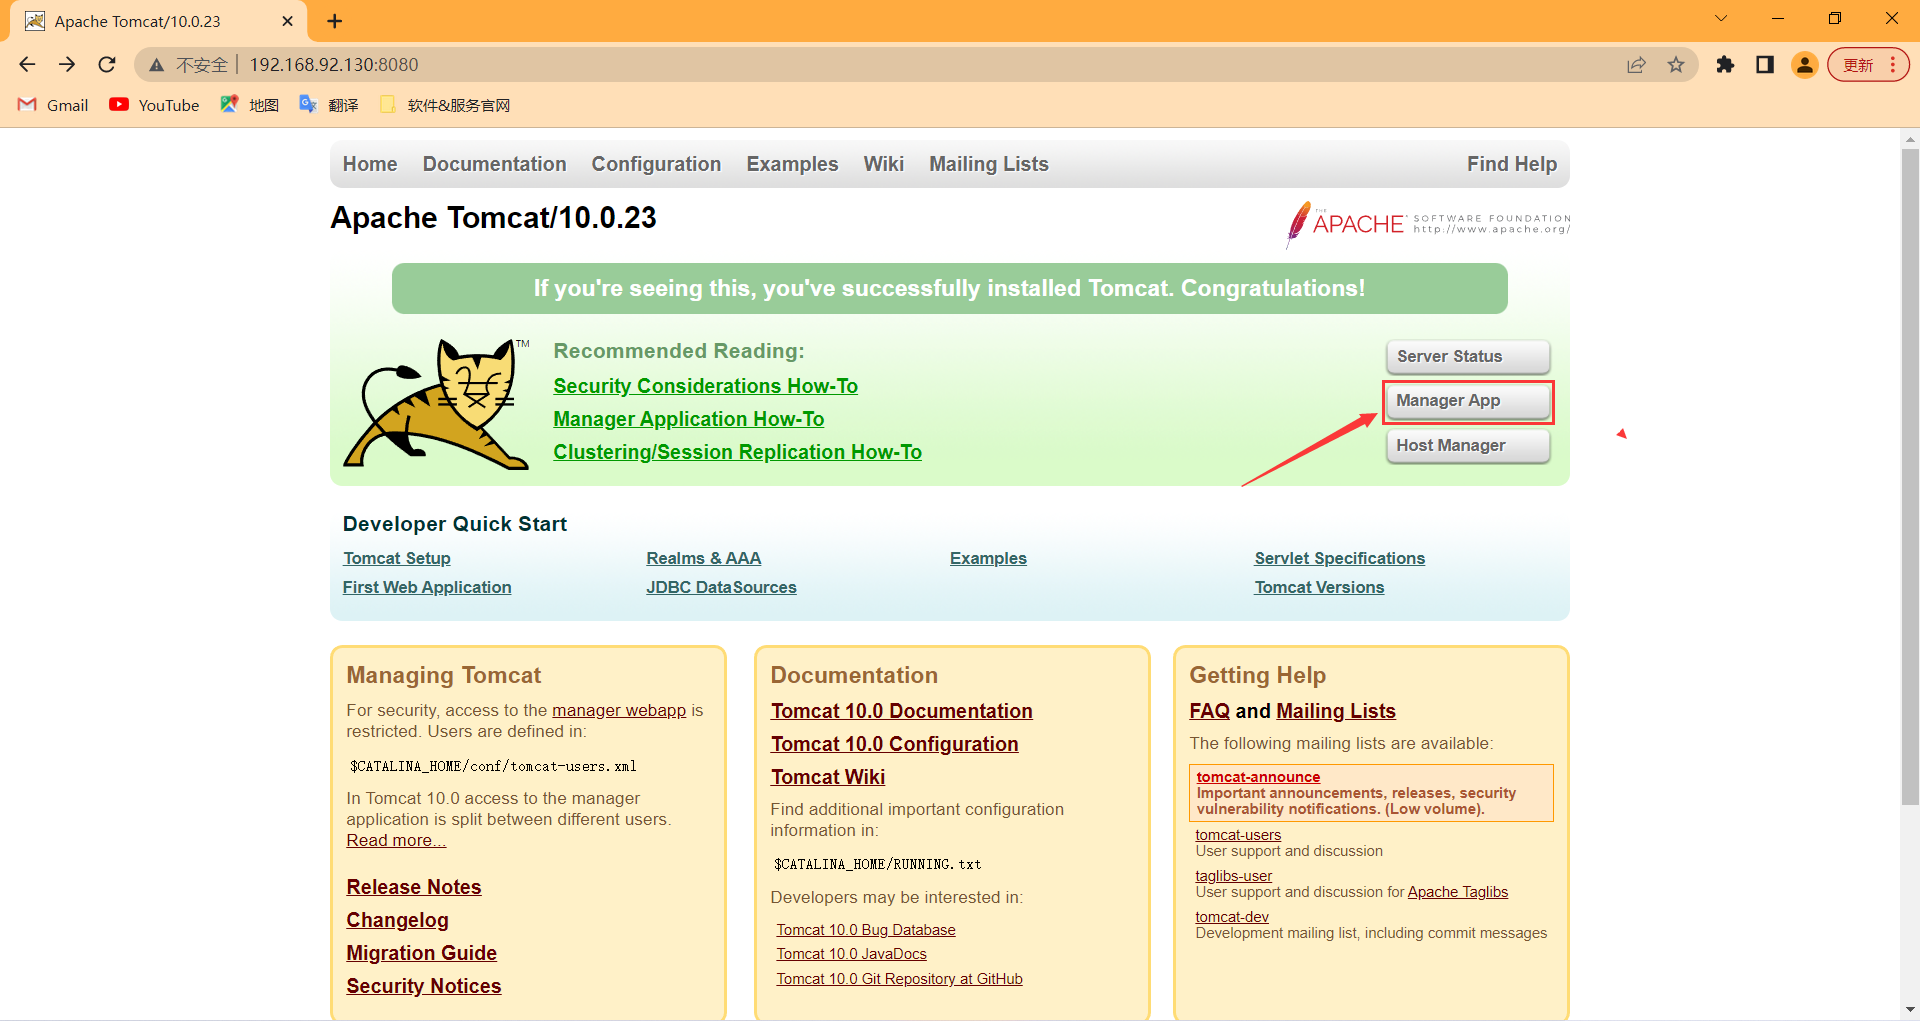The image size is (1920, 1021).
Task: Open tomcat-dev mailing list link
Action: tap(1232, 917)
